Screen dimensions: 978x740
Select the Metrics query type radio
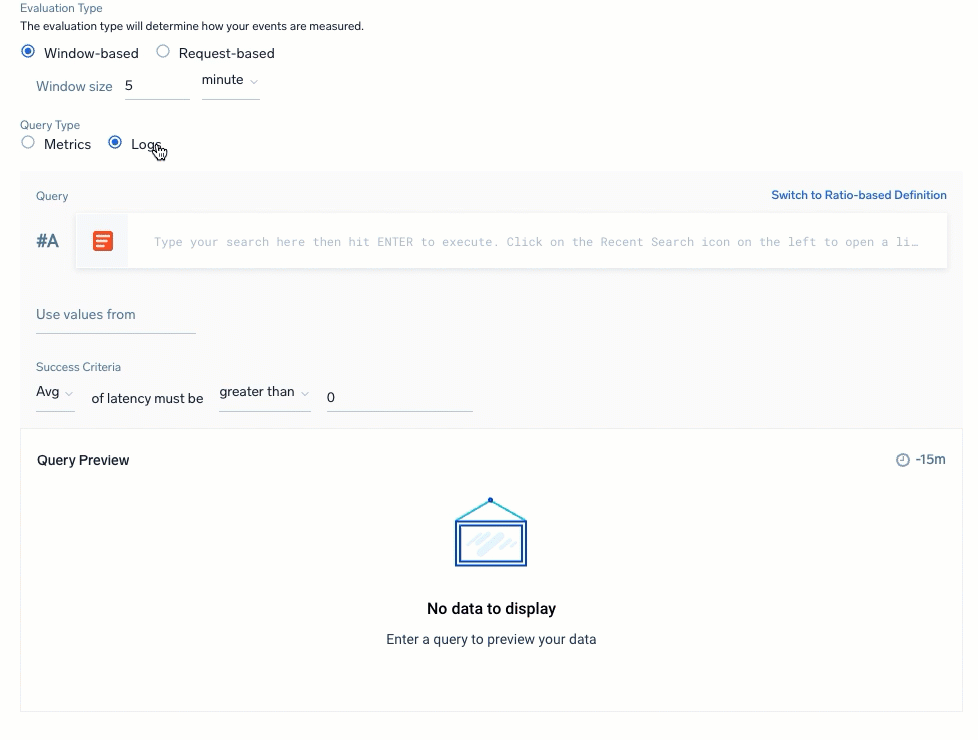click(28, 143)
